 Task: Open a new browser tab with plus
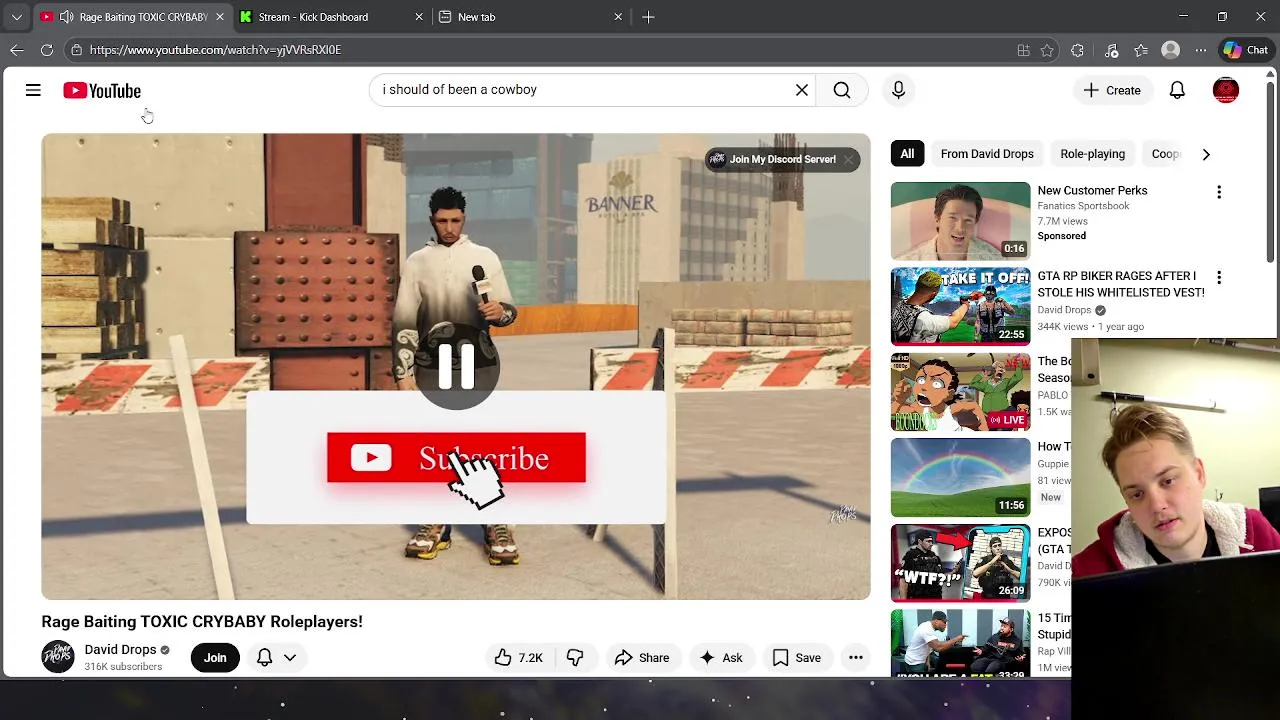pos(648,17)
